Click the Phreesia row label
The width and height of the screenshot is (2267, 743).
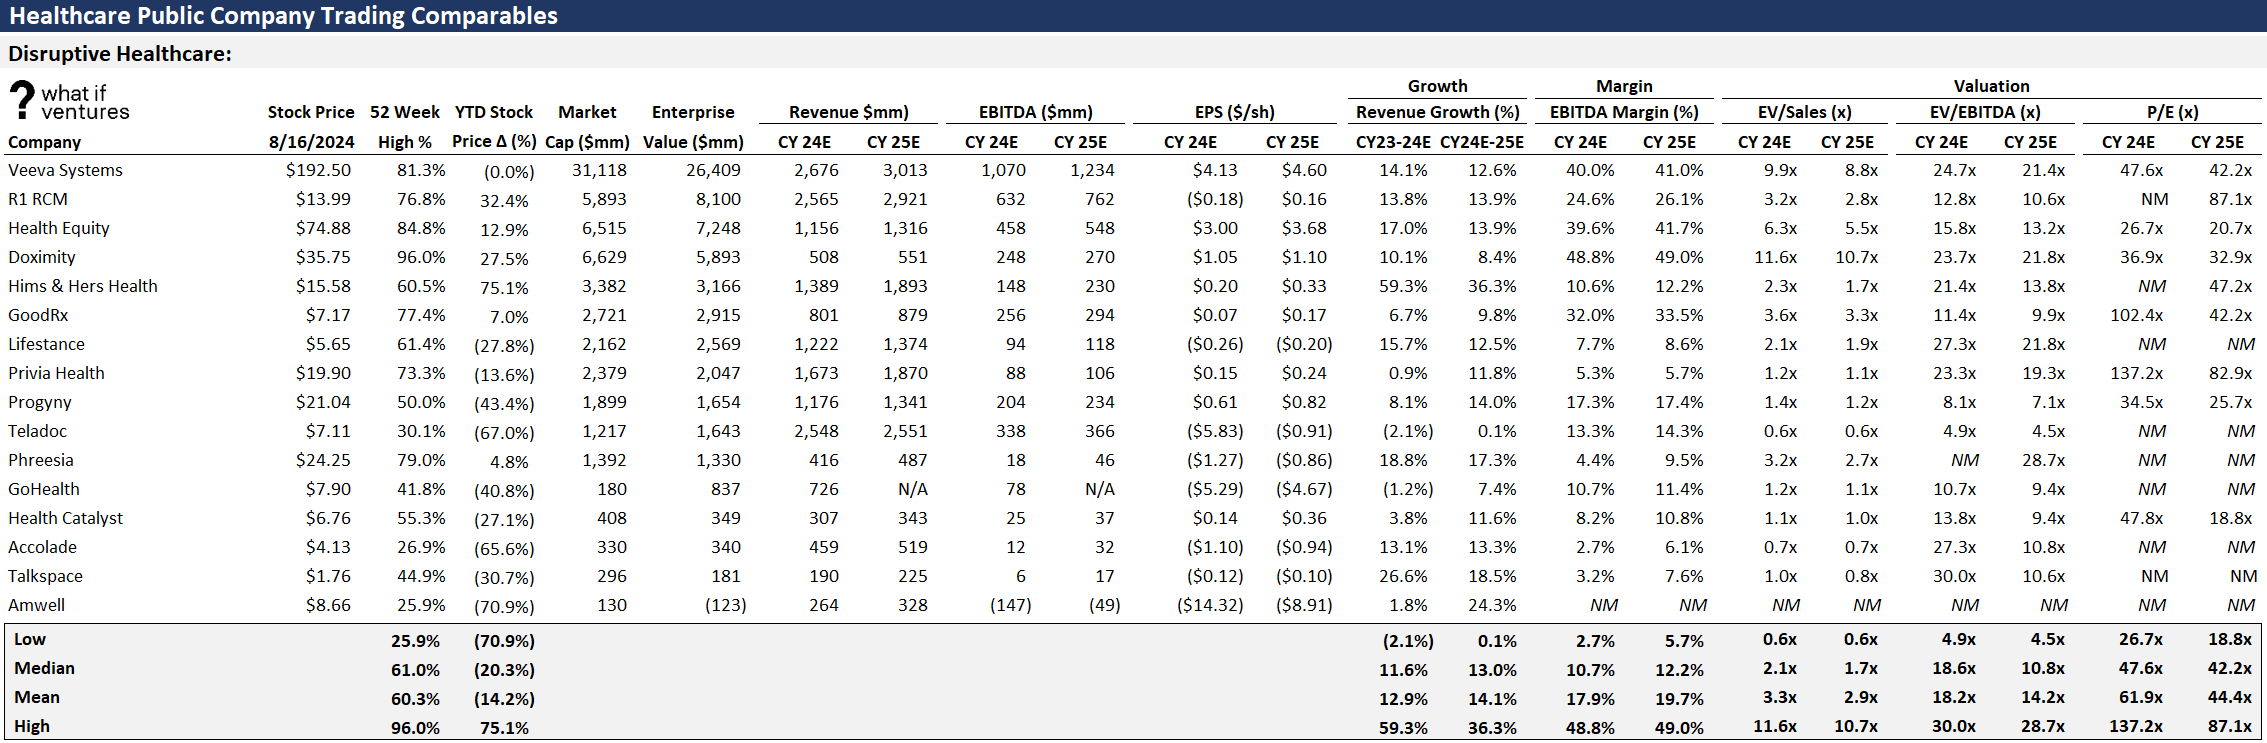[41, 460]
